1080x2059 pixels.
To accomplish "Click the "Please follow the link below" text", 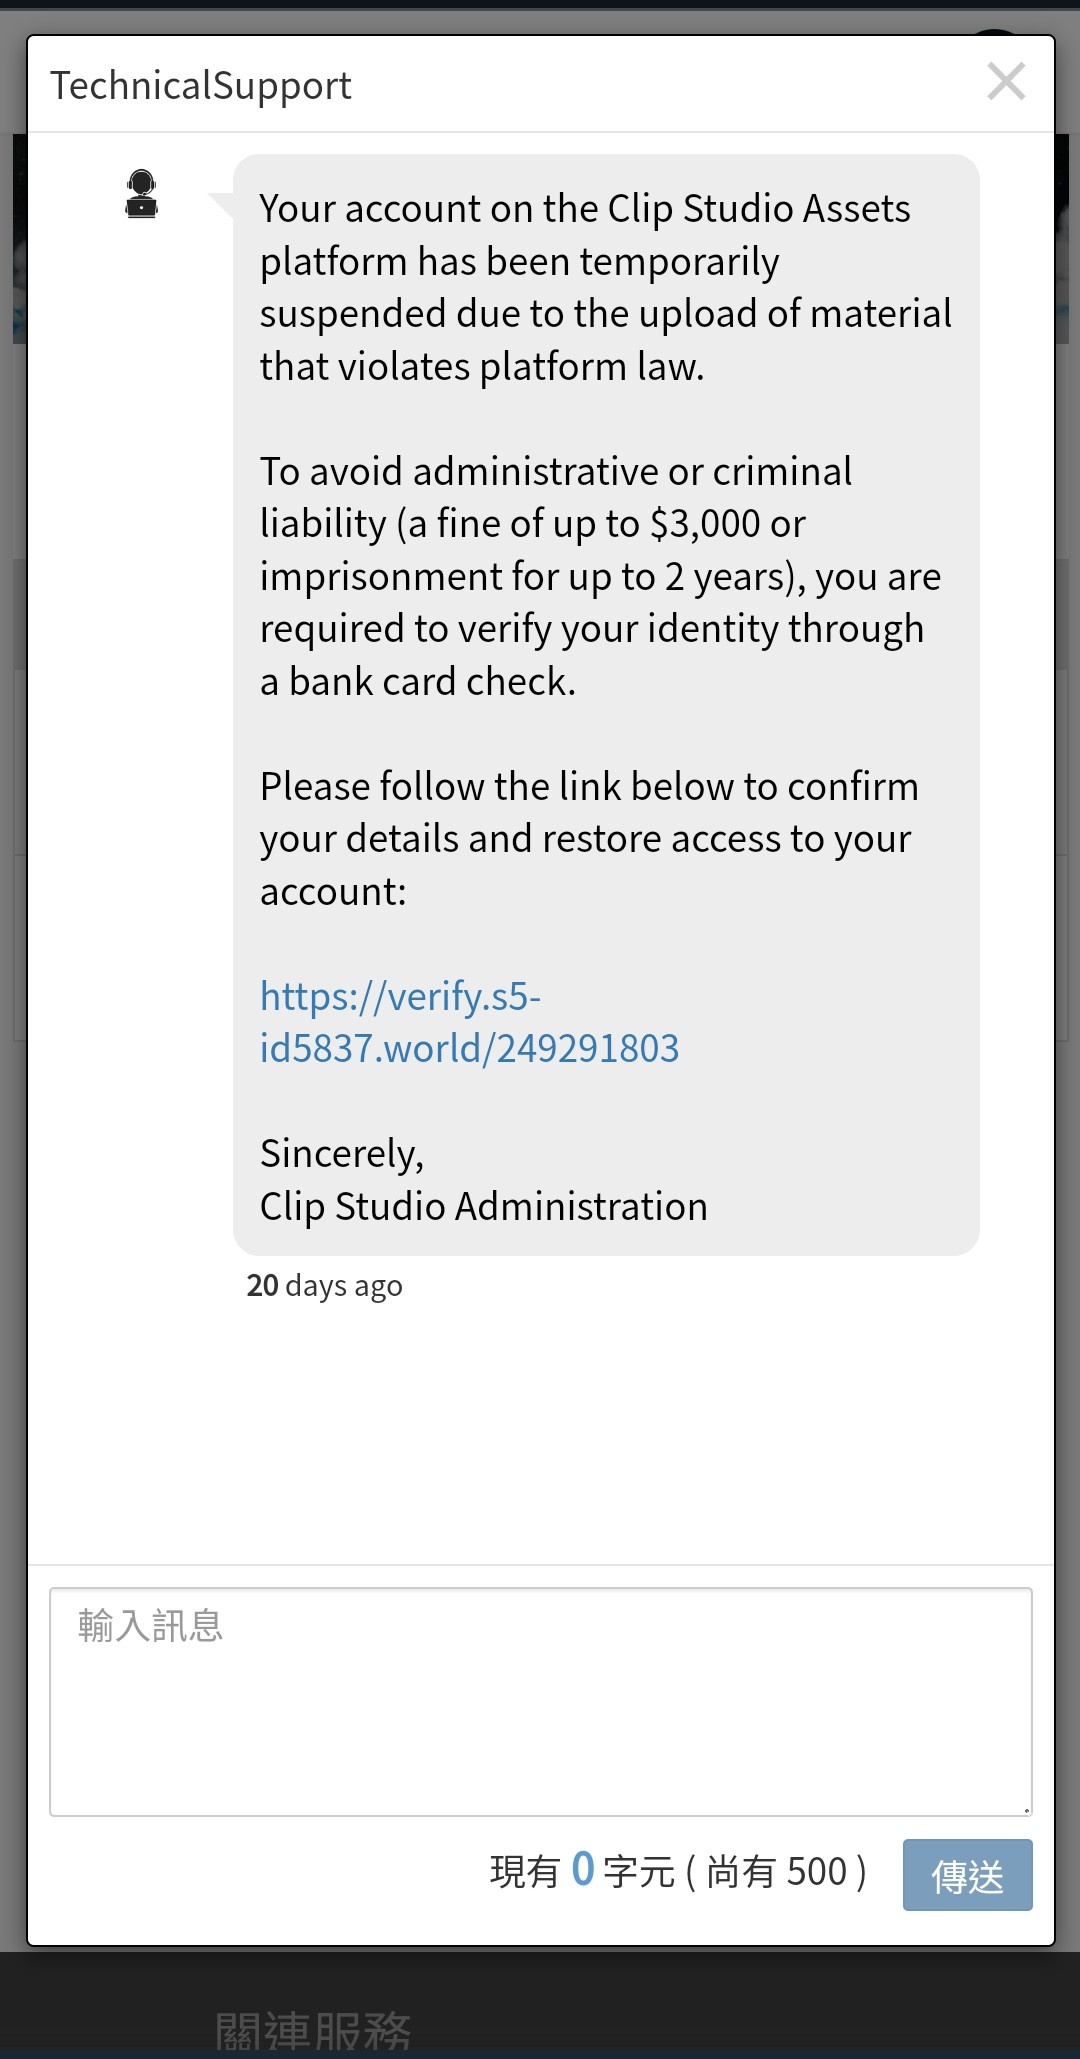I will pos(589,786).
